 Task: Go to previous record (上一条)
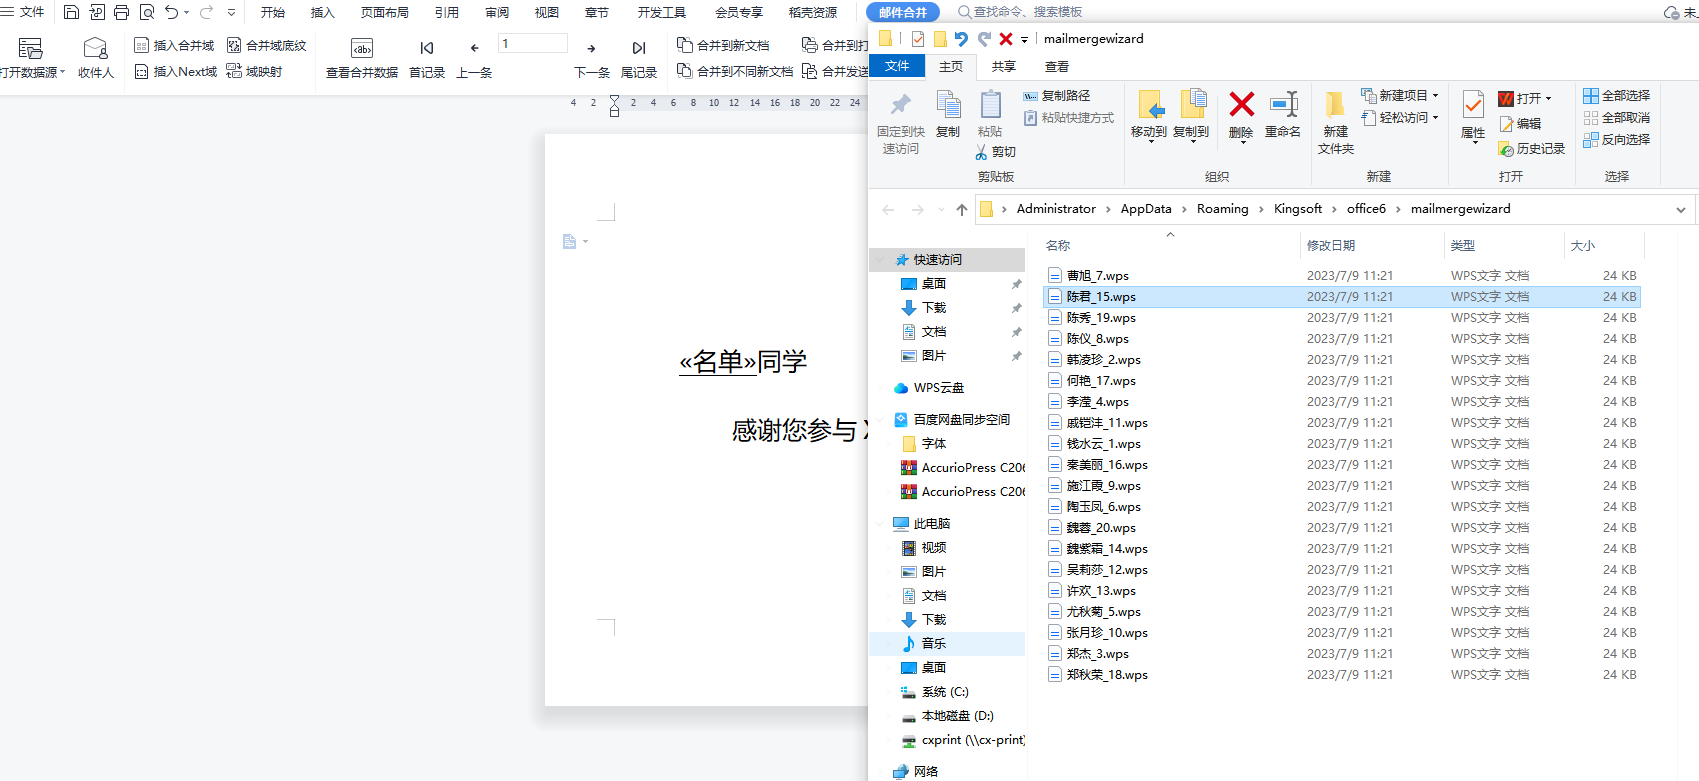[x=474, y=58]
